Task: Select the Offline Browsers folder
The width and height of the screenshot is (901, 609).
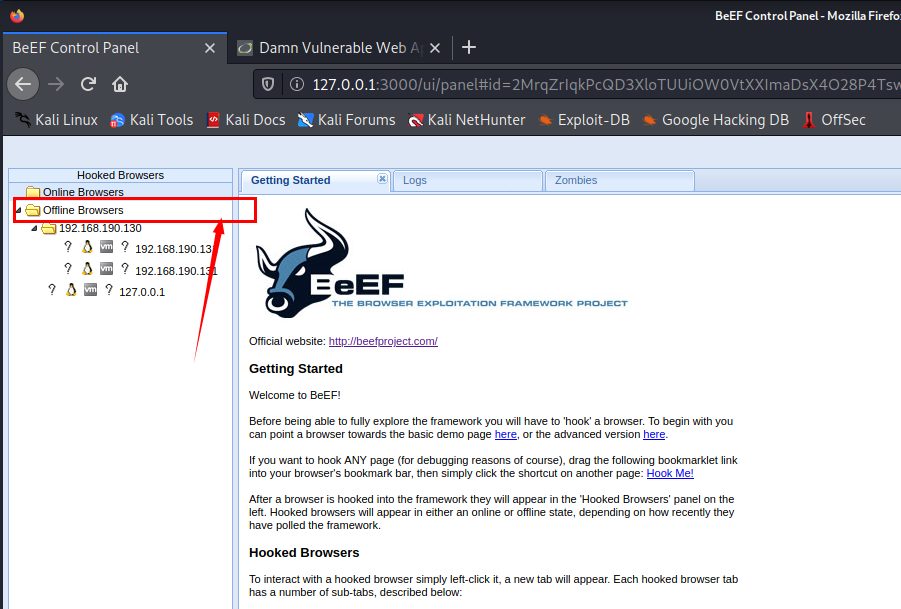Action: point(83,210)
